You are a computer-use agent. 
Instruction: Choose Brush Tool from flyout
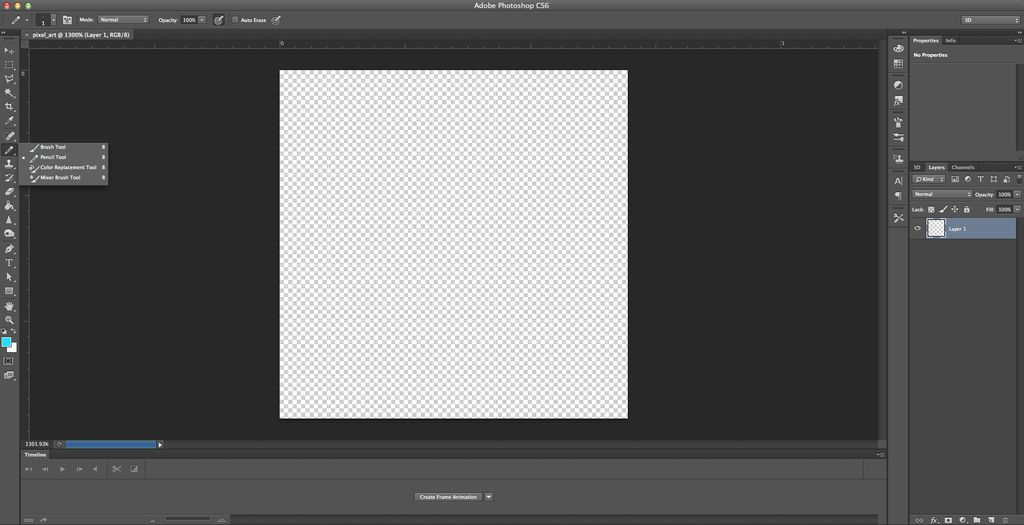click(64, 147)
